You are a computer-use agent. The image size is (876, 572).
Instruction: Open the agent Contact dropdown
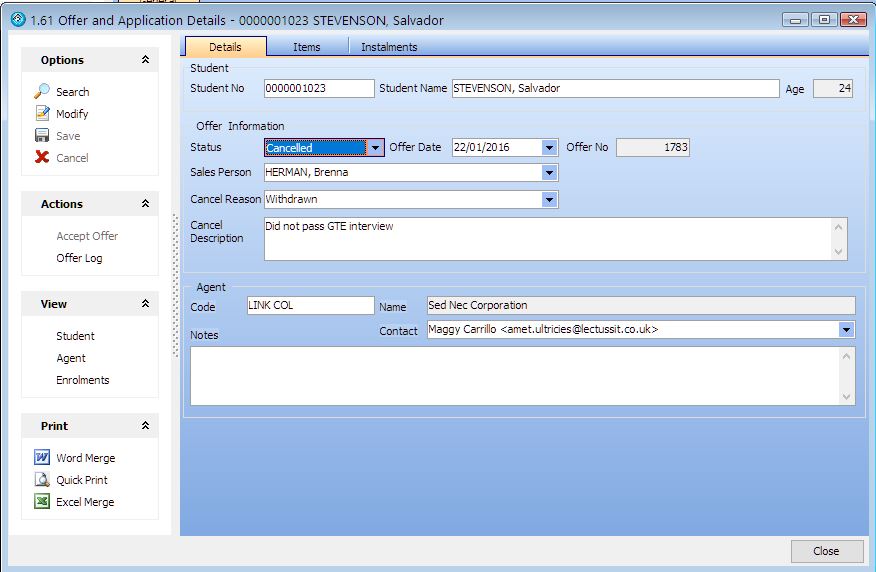click(x=846, y=330)
